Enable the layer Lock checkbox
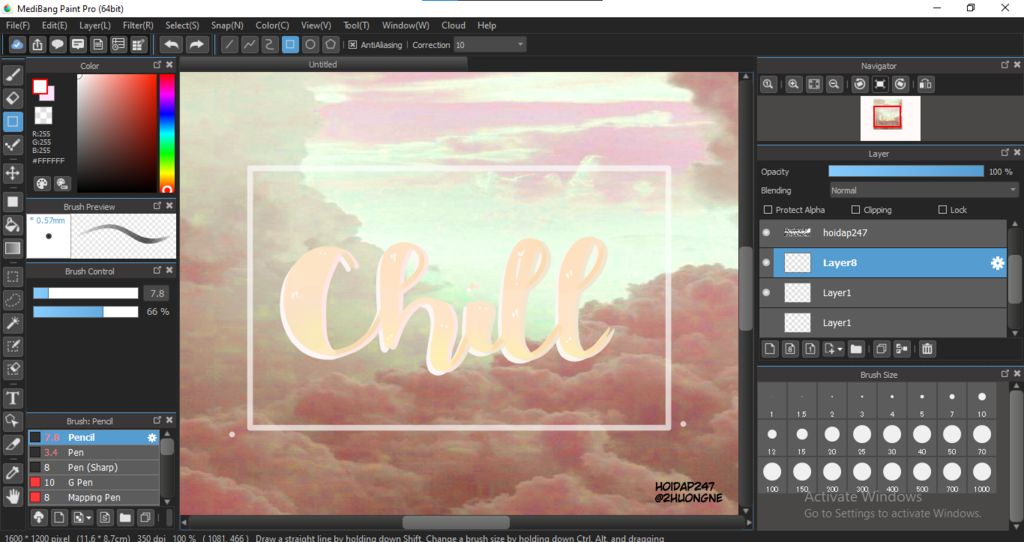The height and width of the screenshot is (542, 1024). point(942,210)
